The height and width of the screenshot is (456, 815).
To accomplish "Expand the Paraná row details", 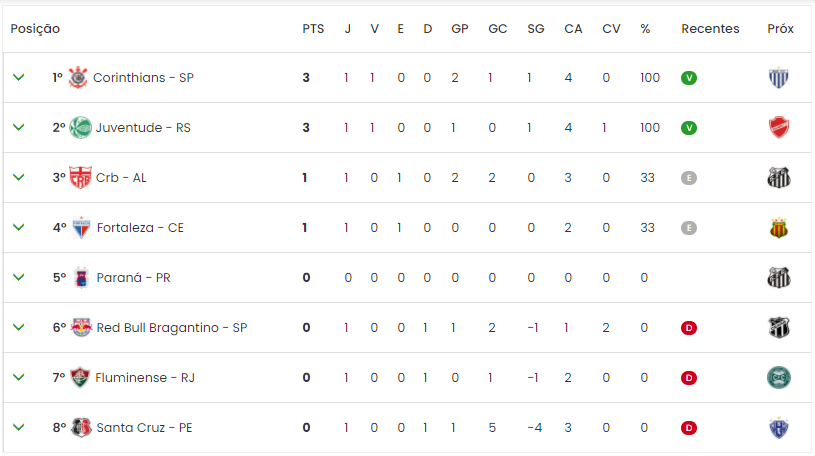I will coord(19,277).
